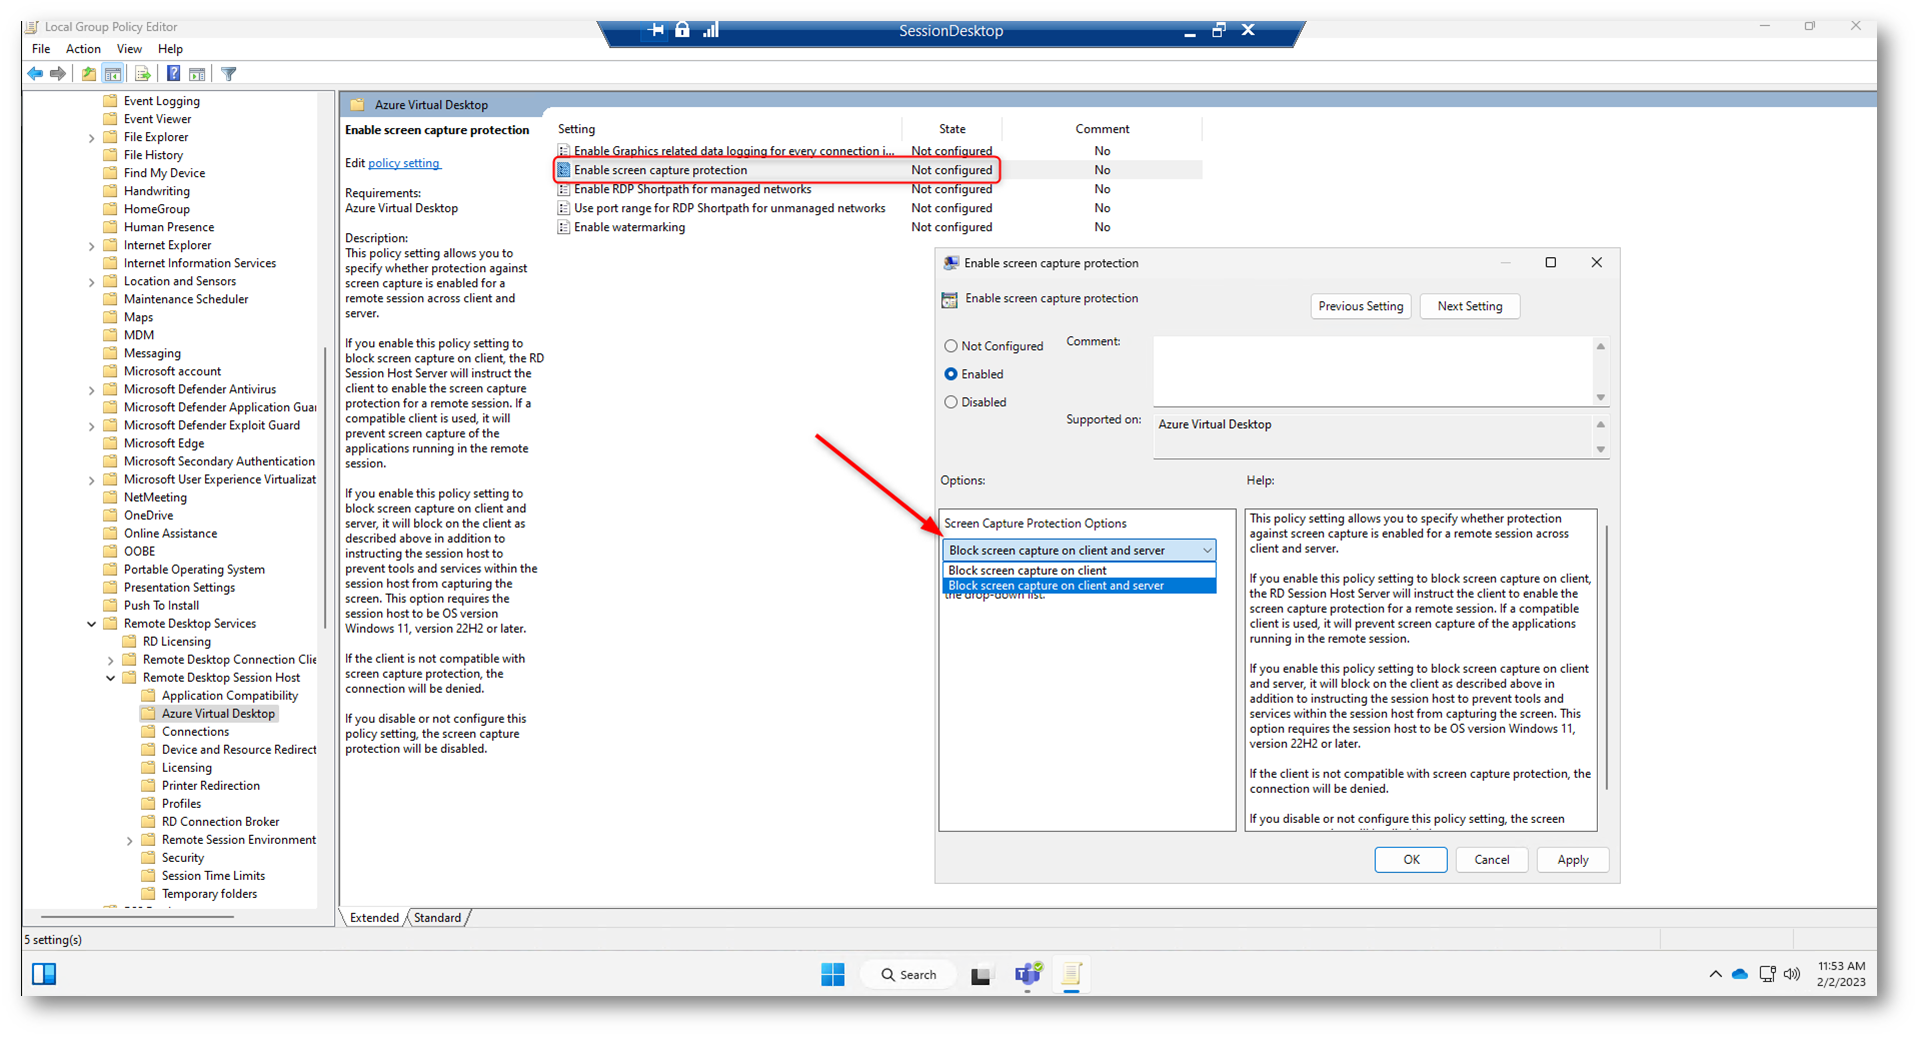Open Task View icon on taskbar

click(981, 975)
